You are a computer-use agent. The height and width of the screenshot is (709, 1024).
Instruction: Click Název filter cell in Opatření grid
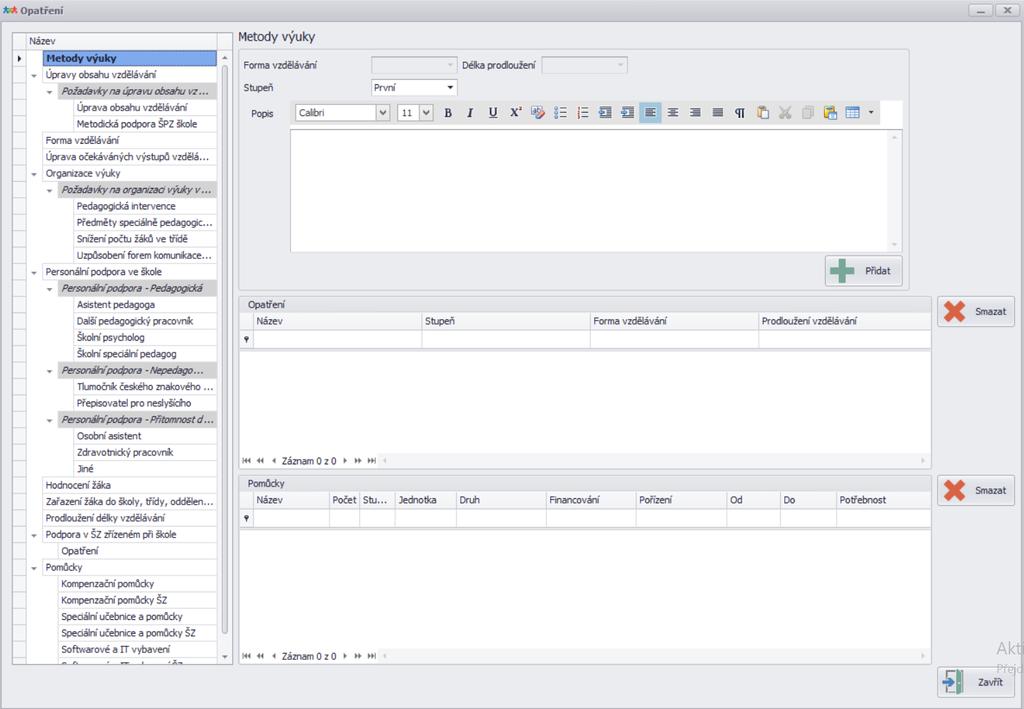[338, 339]
